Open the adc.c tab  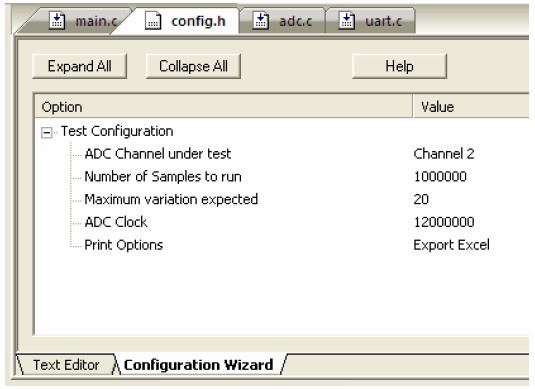283,21
